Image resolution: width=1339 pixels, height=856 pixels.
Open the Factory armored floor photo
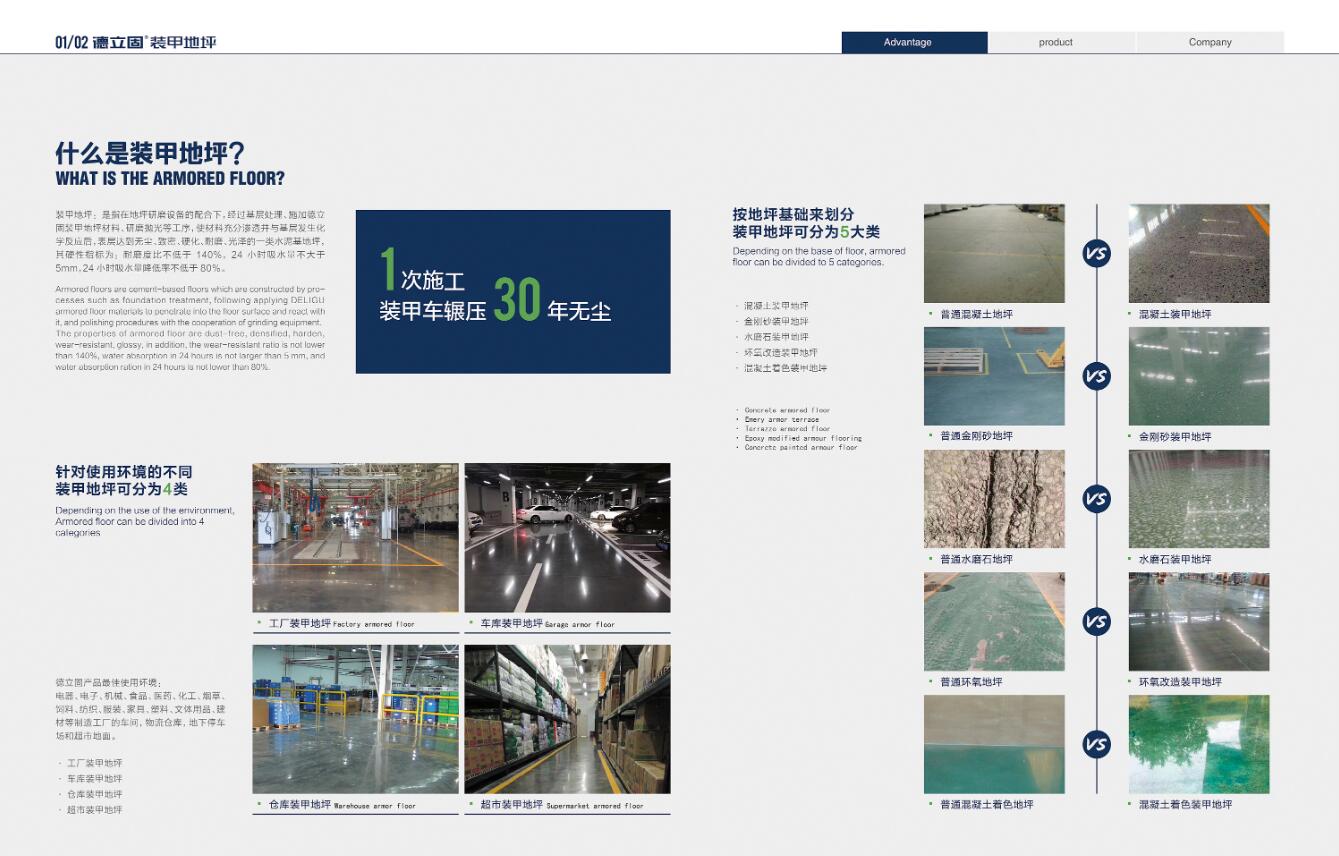tap(355, 537)
